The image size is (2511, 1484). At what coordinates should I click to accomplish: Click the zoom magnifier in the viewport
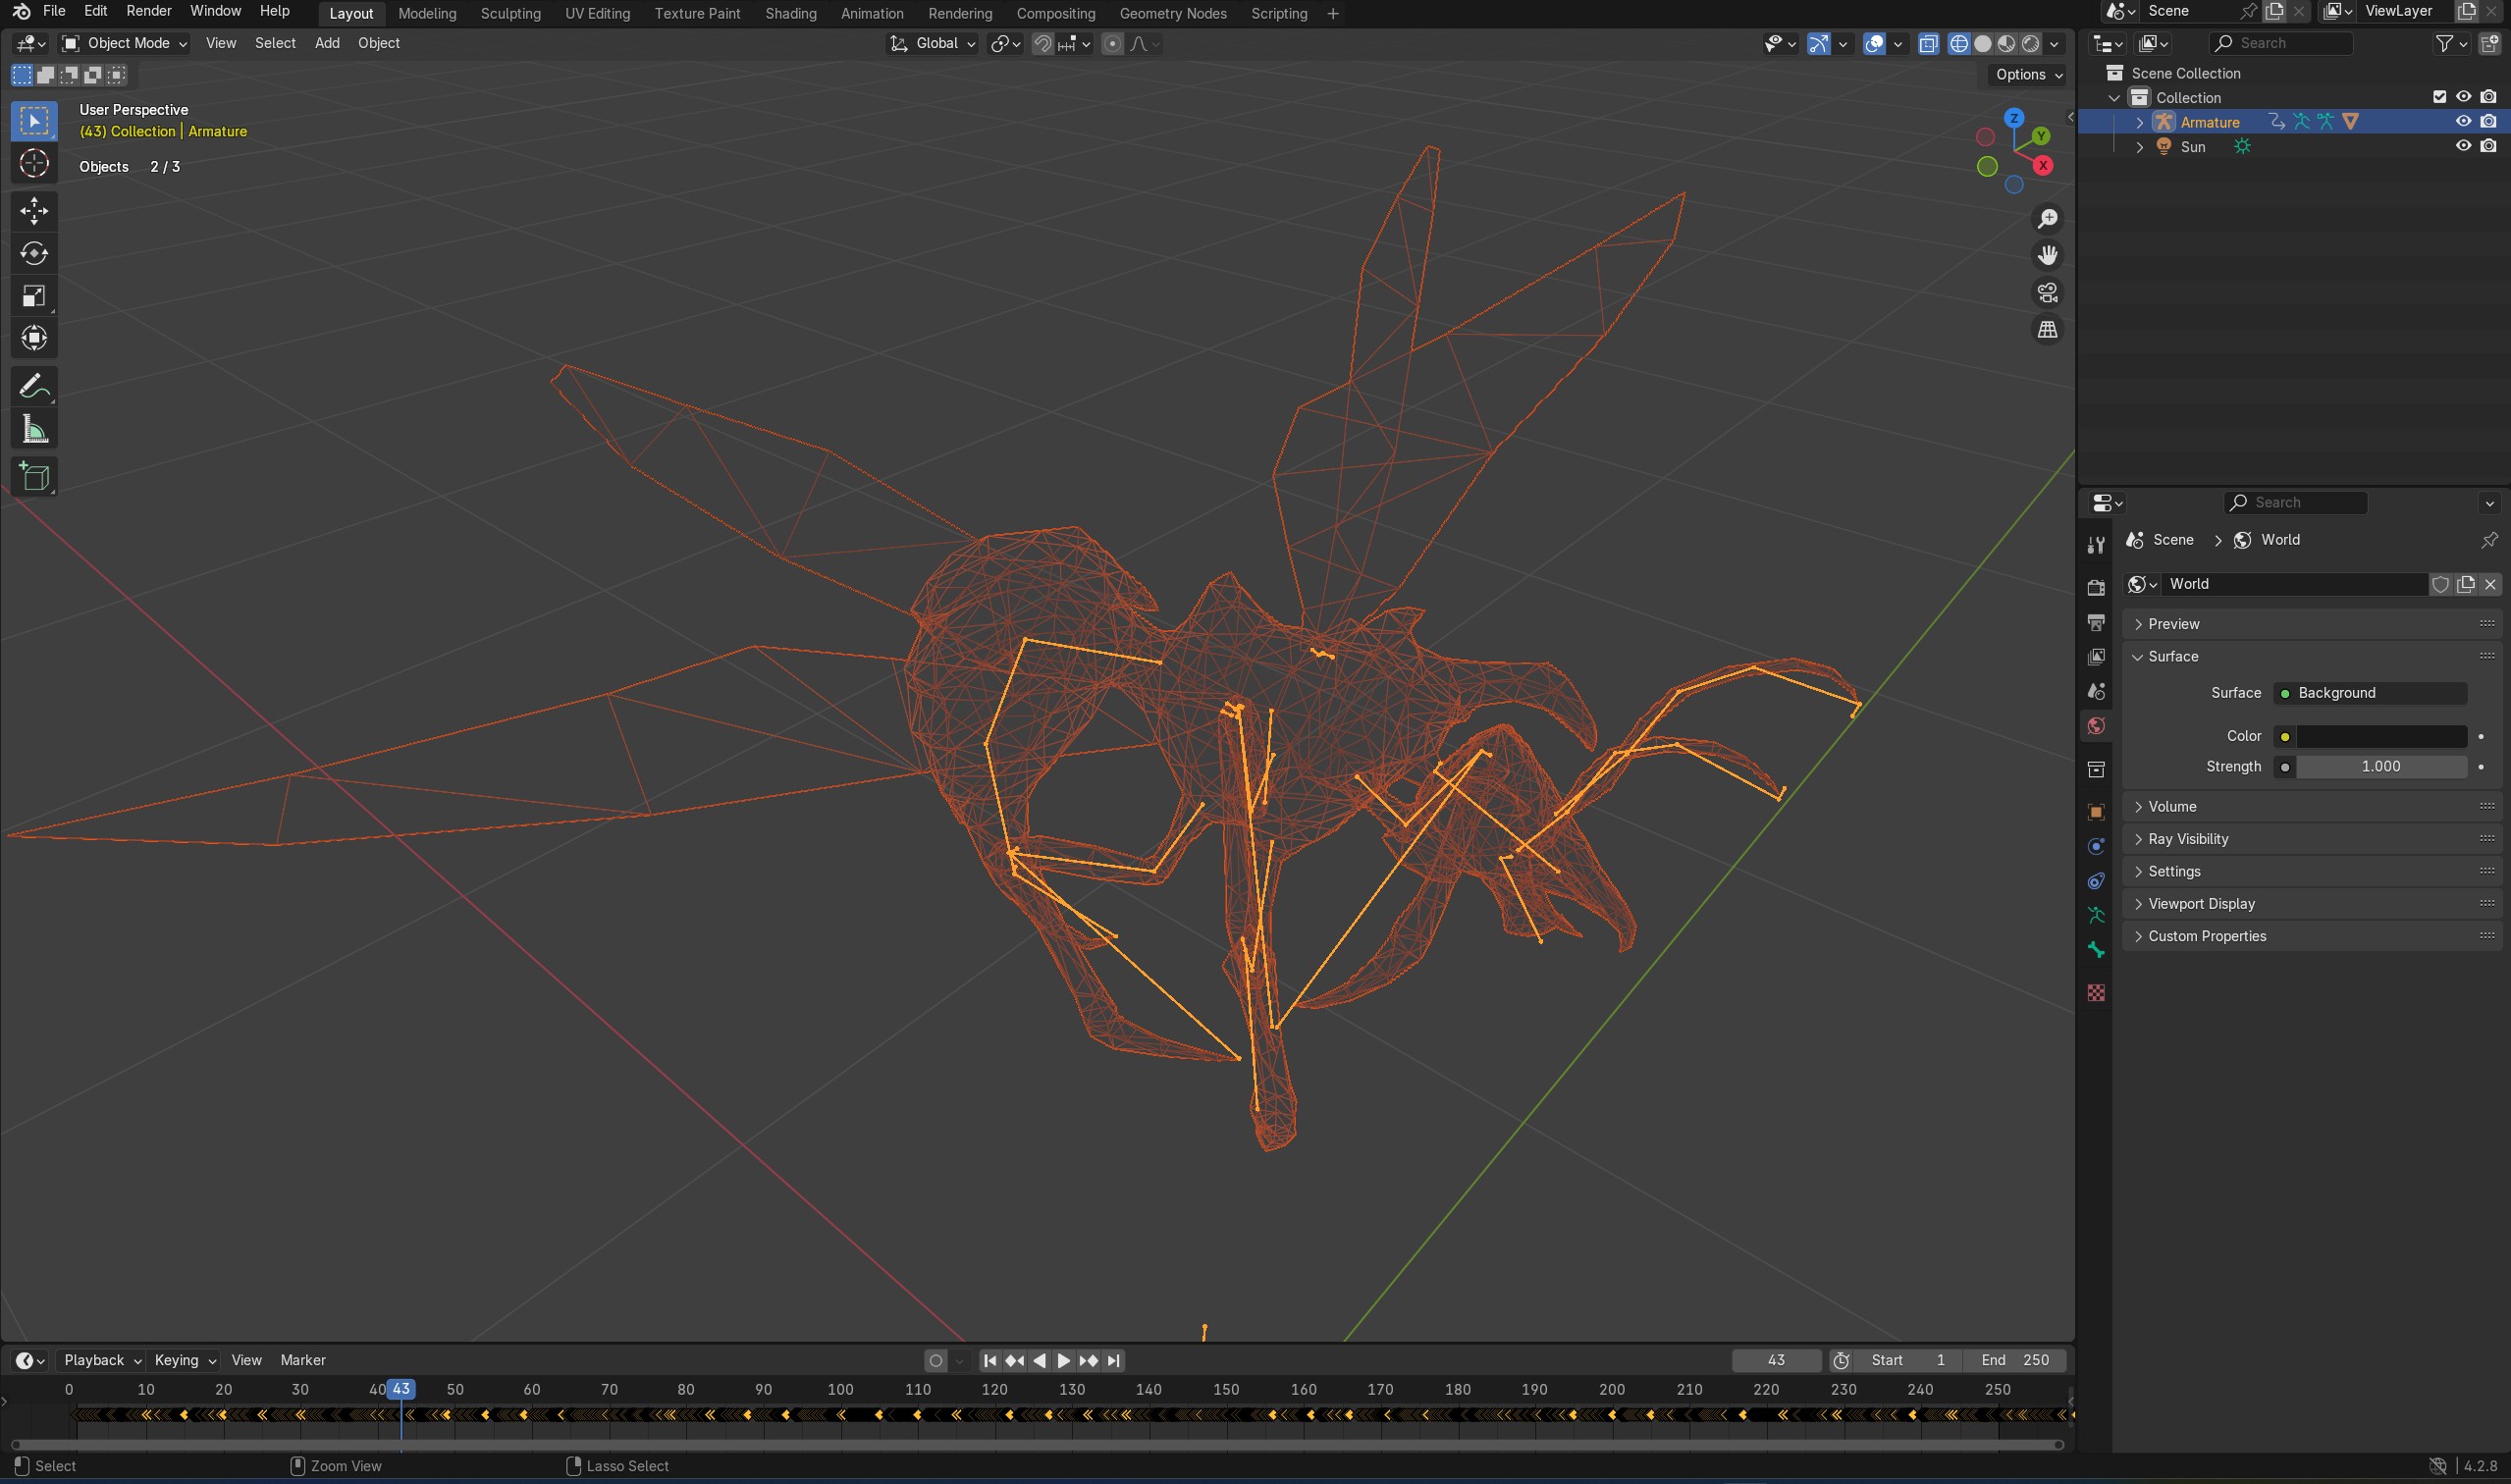pos(2047,219)
